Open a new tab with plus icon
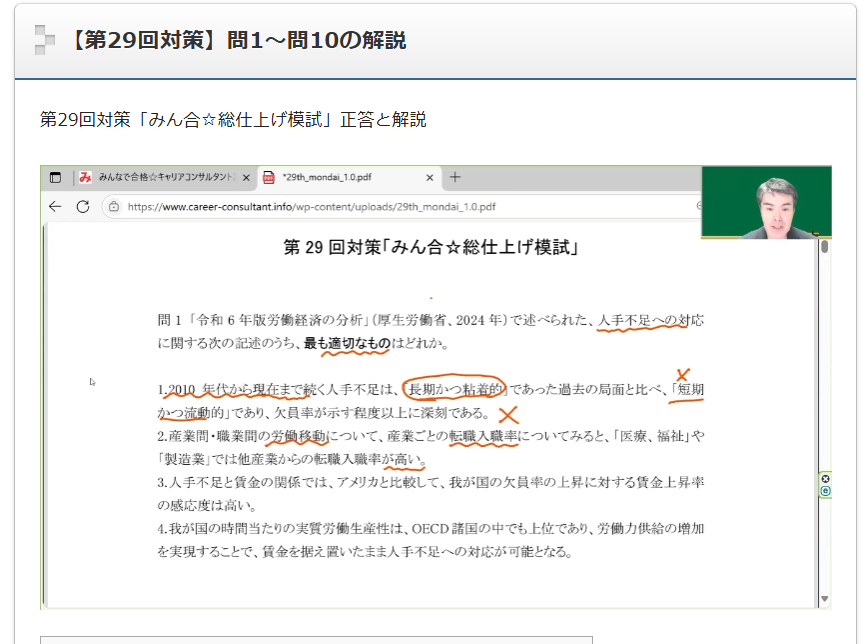 tap(455, 177)
